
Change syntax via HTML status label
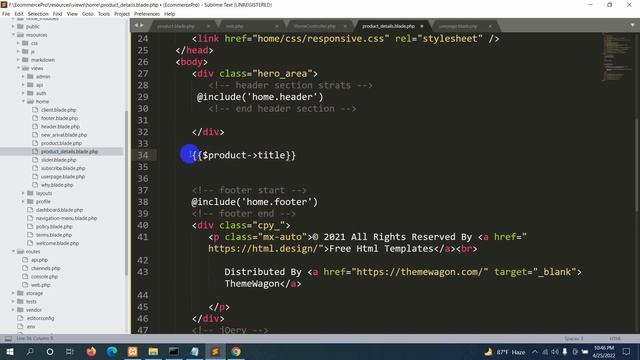615,339
